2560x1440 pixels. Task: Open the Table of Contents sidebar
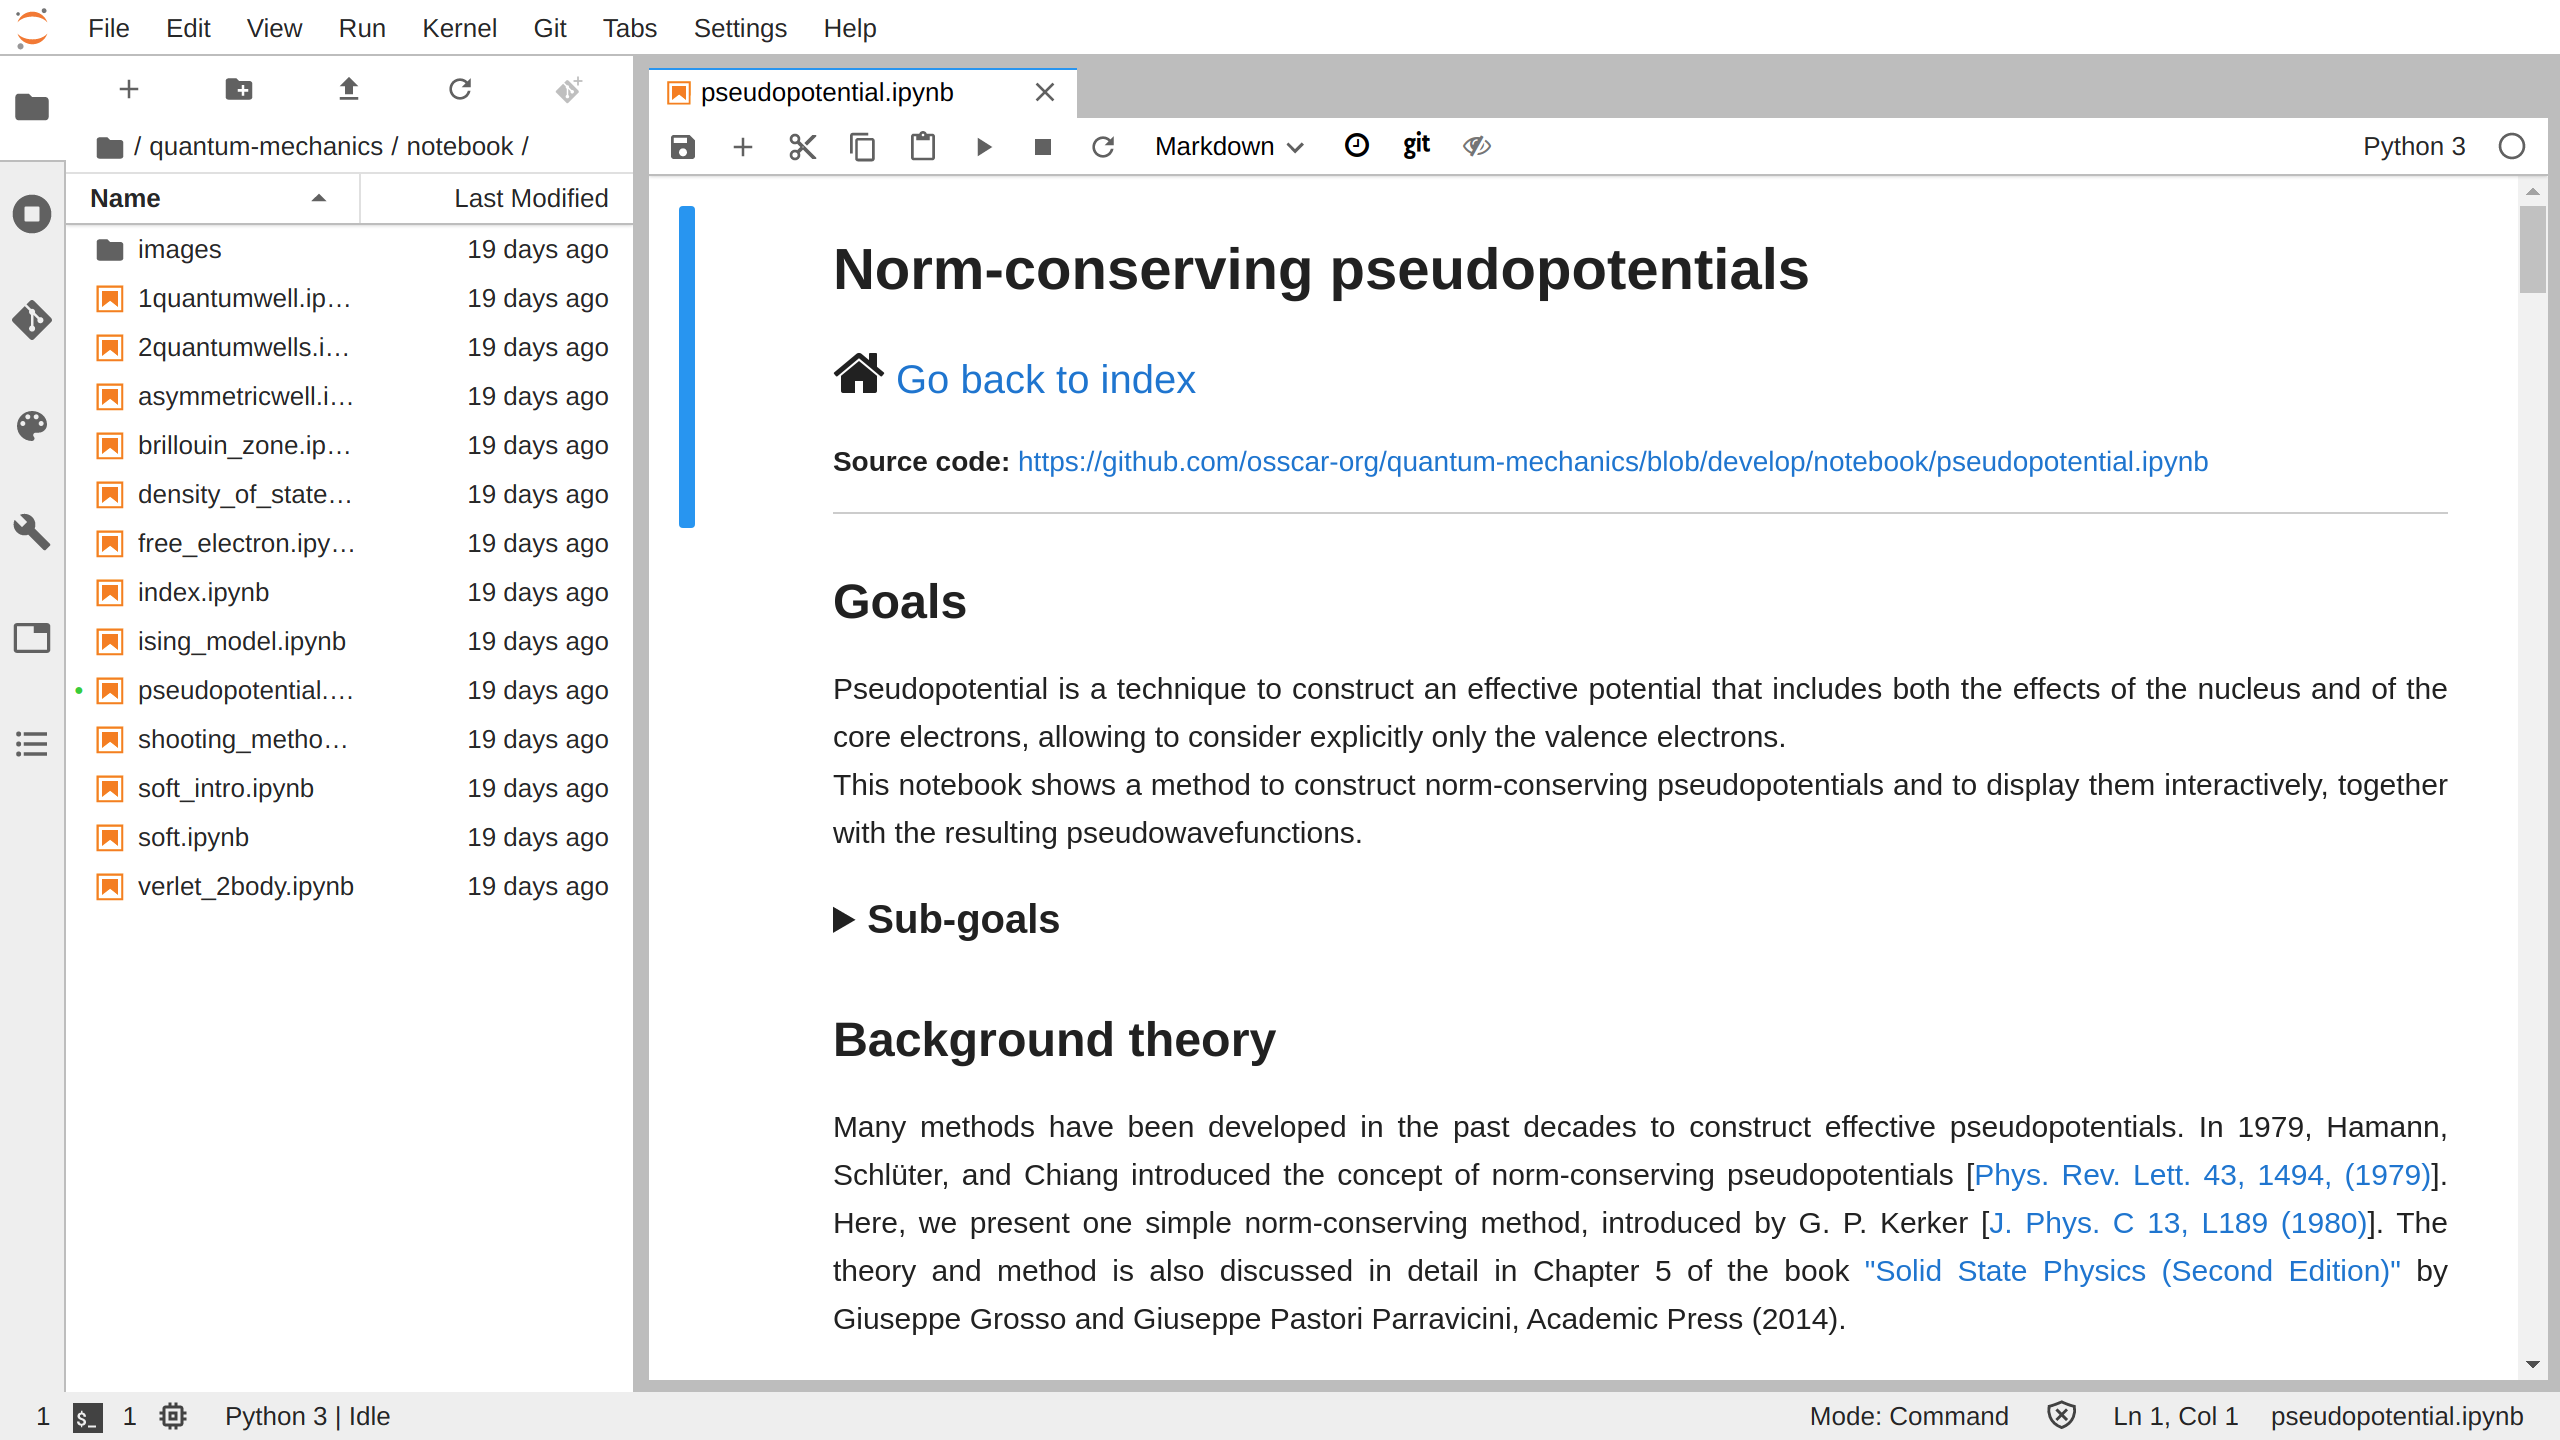32,744
